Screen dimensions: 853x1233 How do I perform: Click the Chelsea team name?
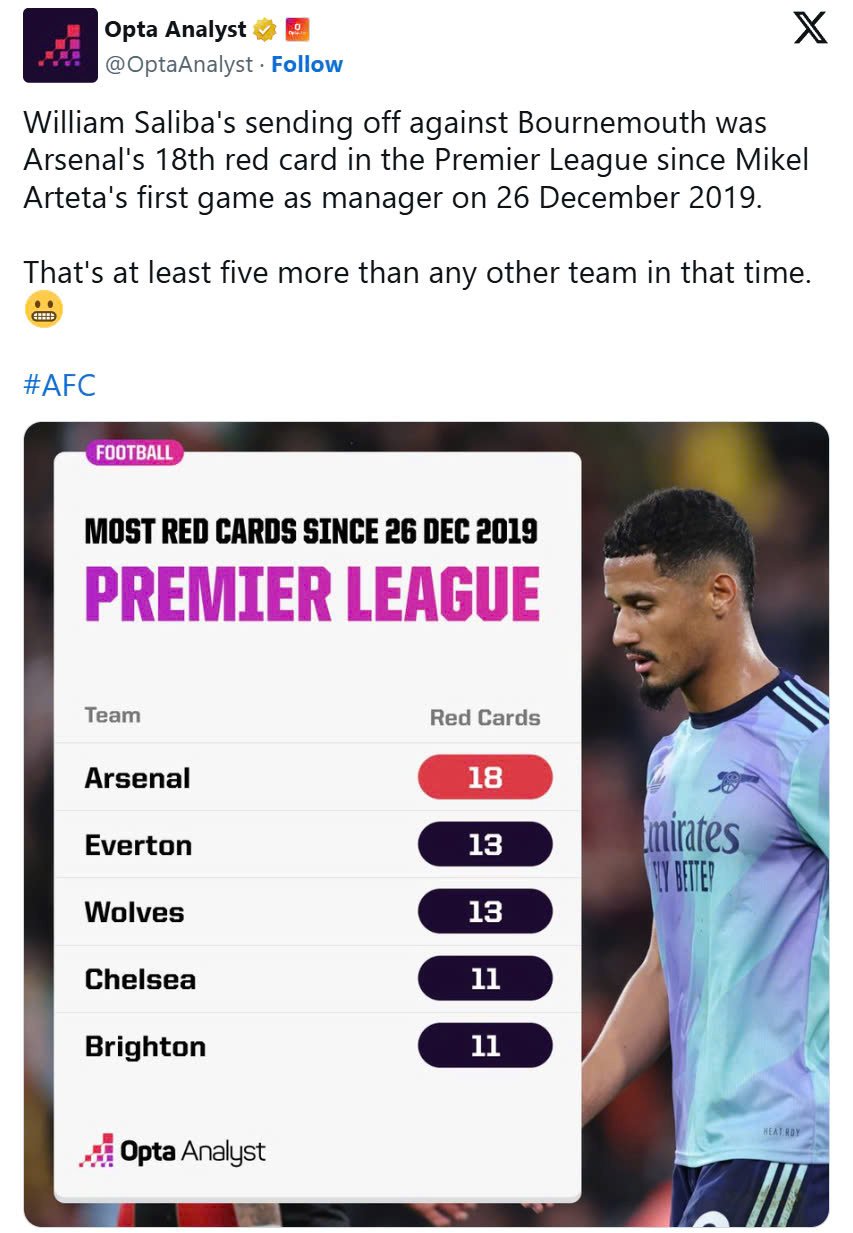point(140,979)
